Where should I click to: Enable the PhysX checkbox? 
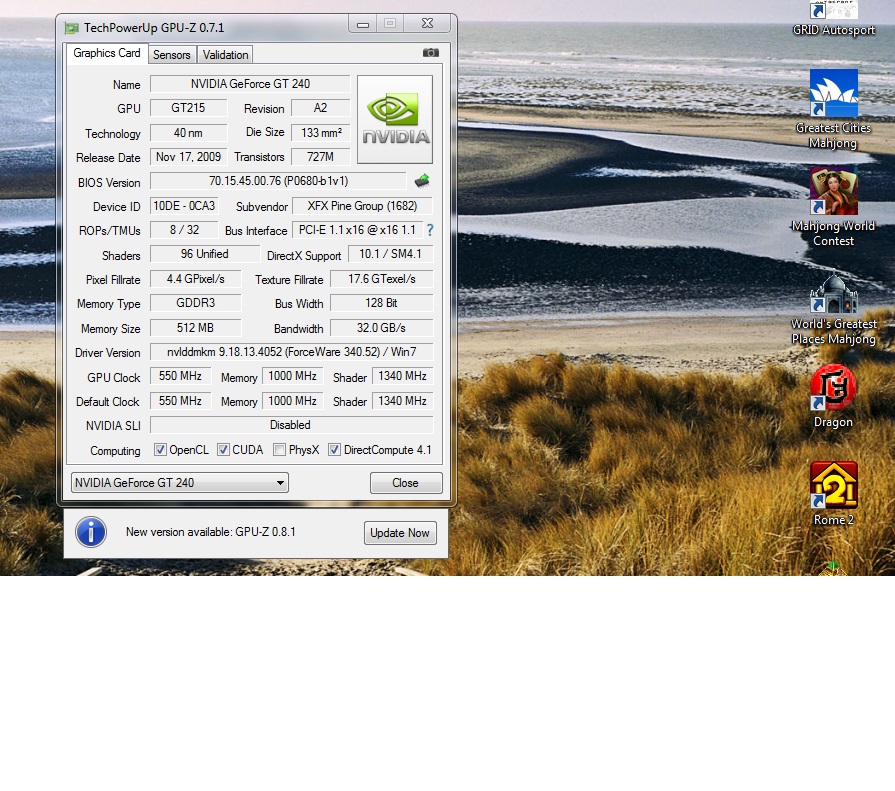(279, 450)
